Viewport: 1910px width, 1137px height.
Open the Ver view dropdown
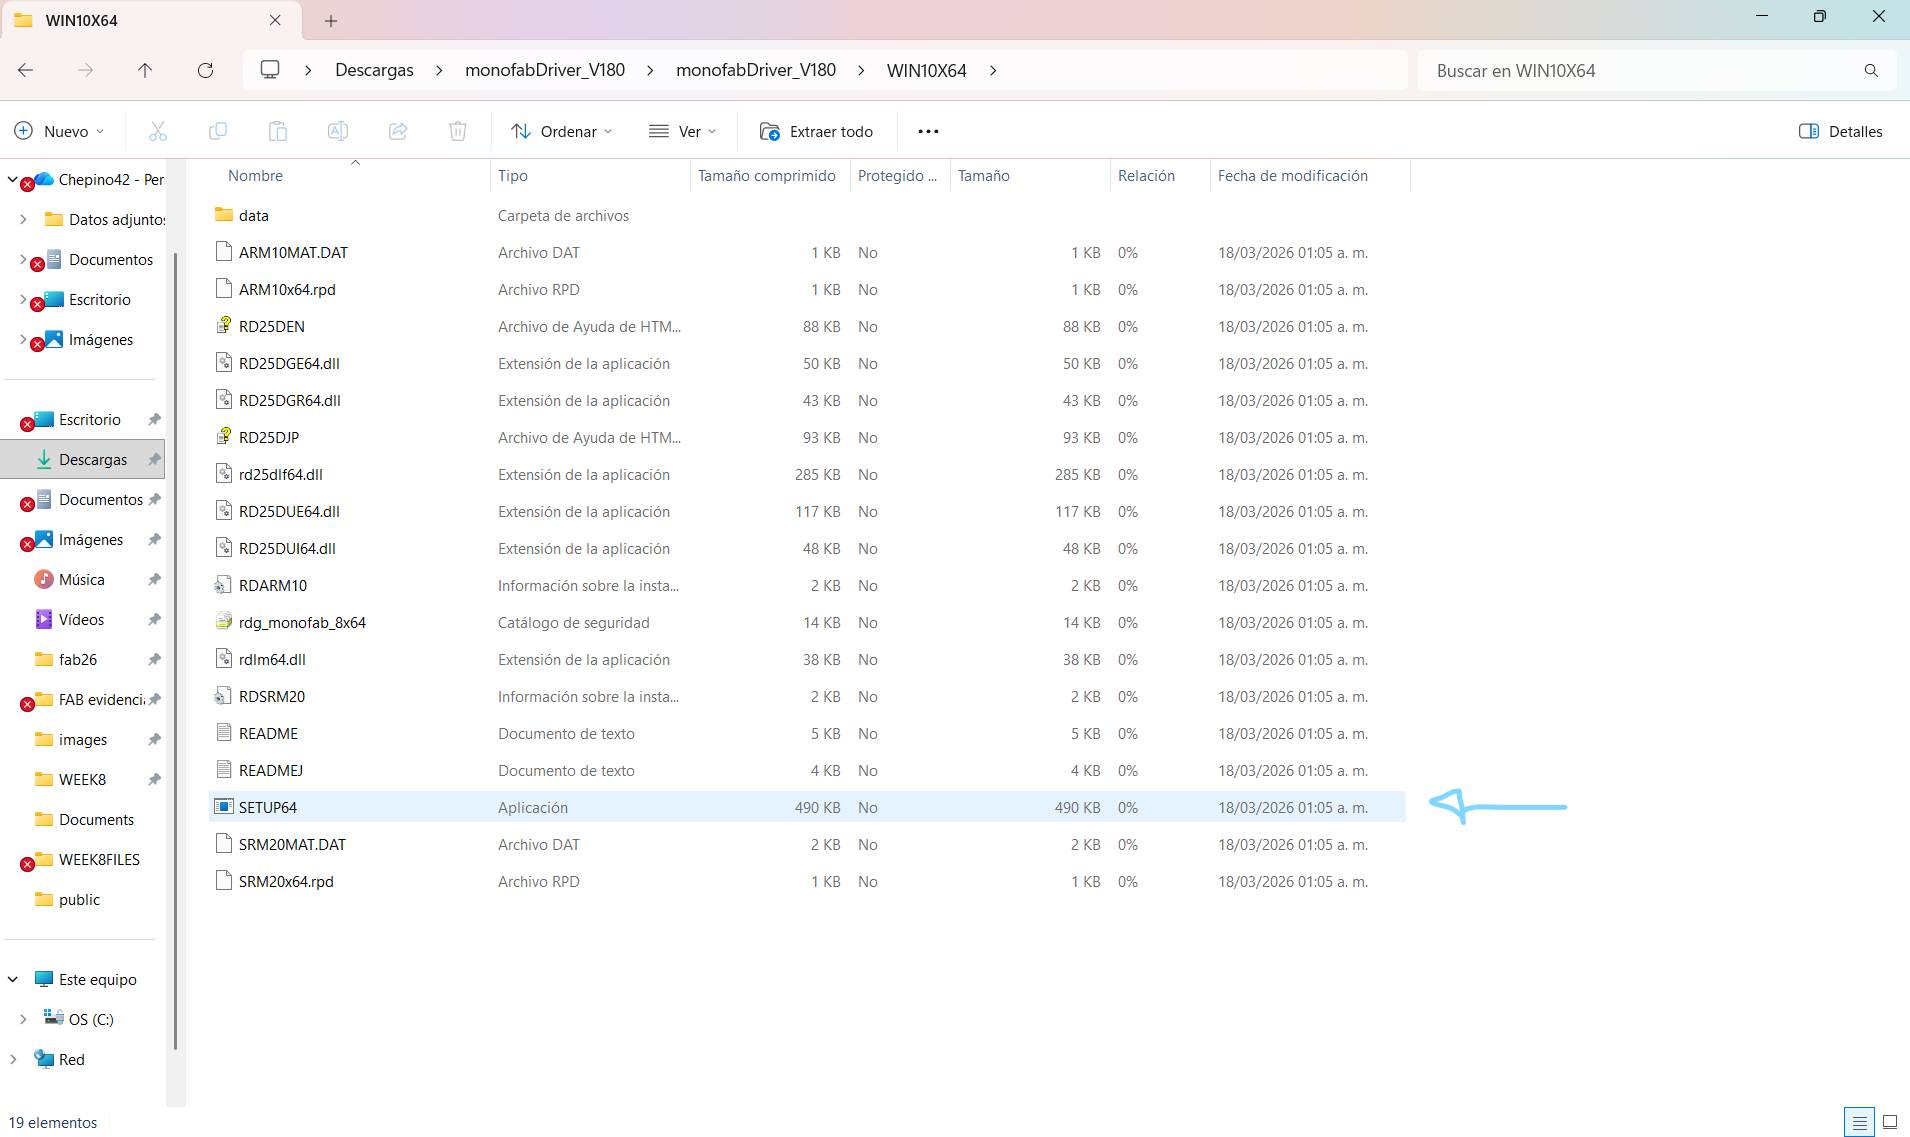point(683,131)
